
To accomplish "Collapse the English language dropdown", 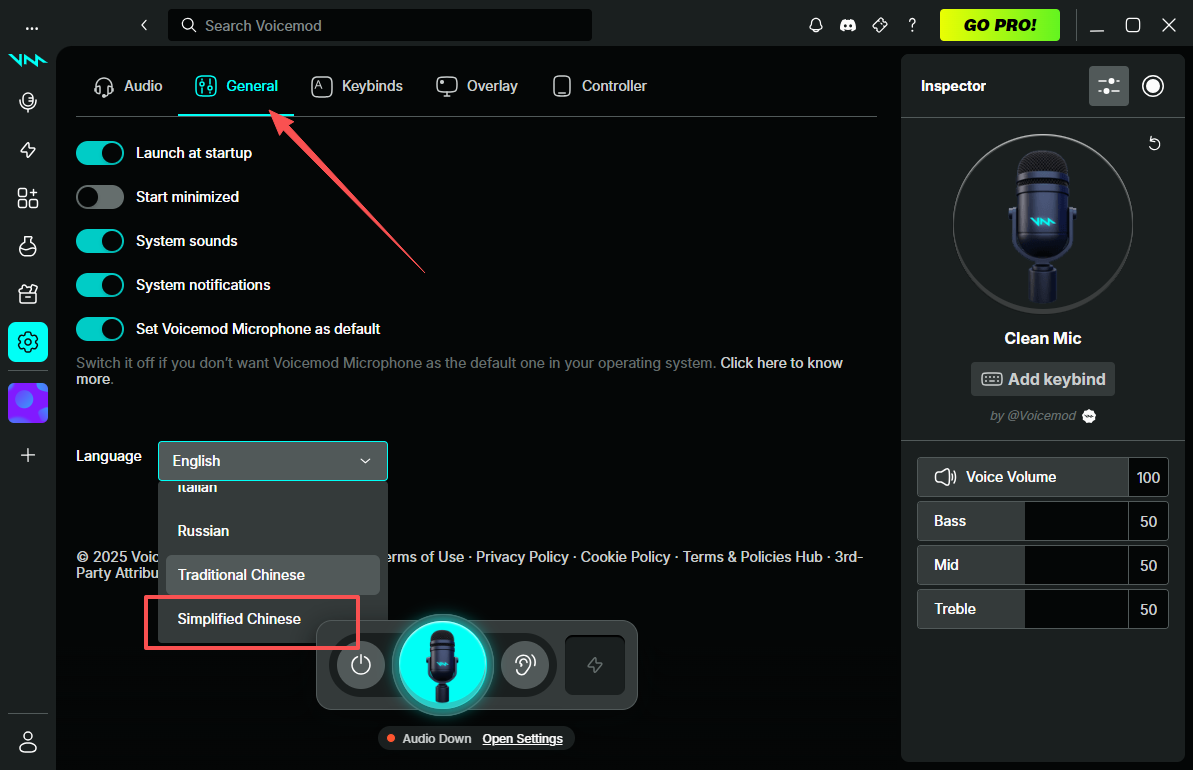I will click(x=272, y=461).
